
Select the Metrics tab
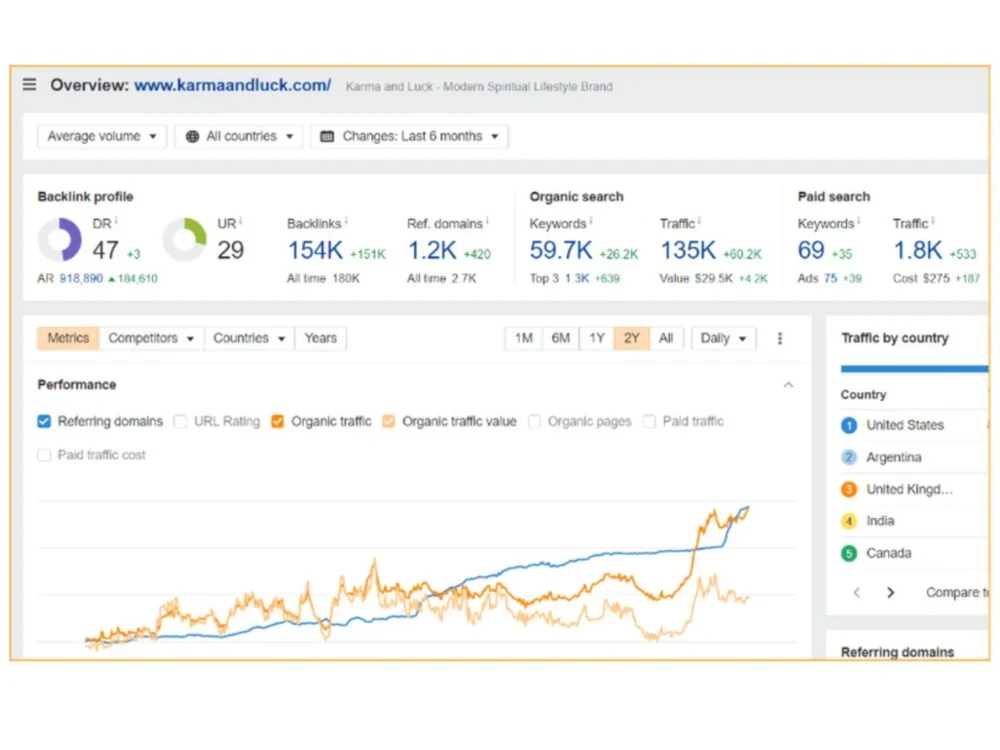coord(68,339)
